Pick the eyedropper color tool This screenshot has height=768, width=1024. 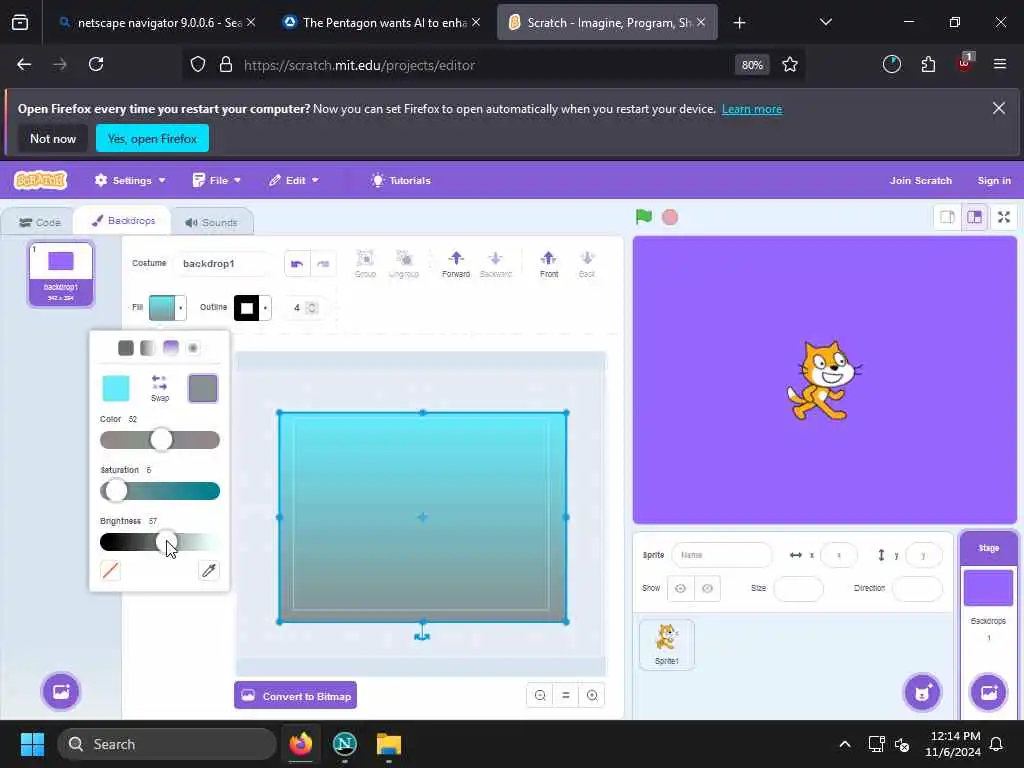[x=209, y=571]
